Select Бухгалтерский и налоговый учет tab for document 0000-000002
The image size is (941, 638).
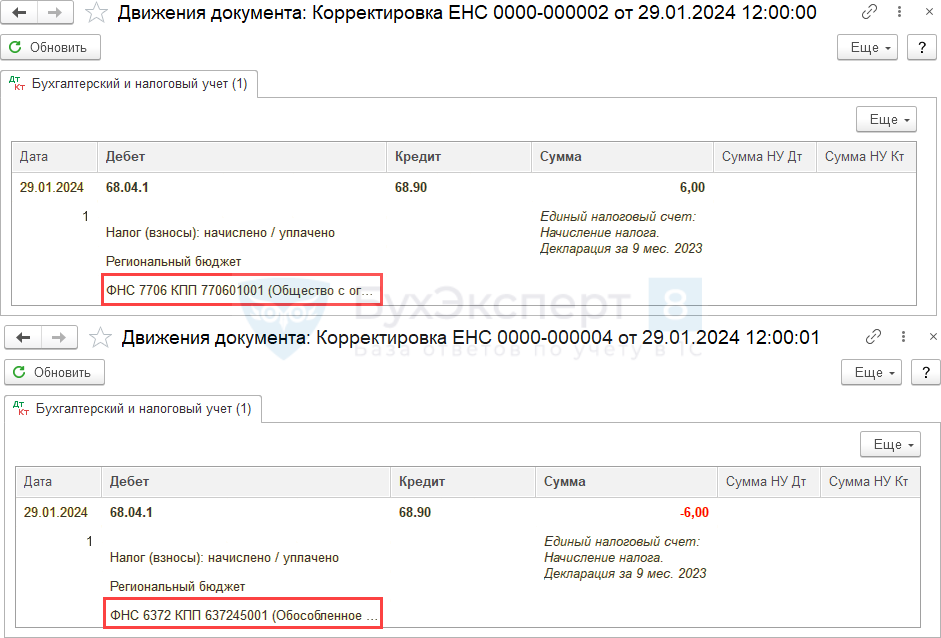click(131, 84)
